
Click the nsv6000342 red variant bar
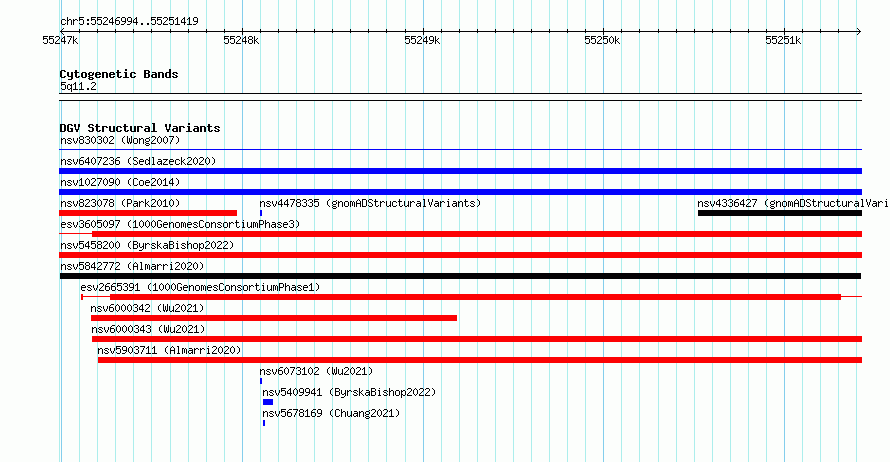[x=274, y=318]
